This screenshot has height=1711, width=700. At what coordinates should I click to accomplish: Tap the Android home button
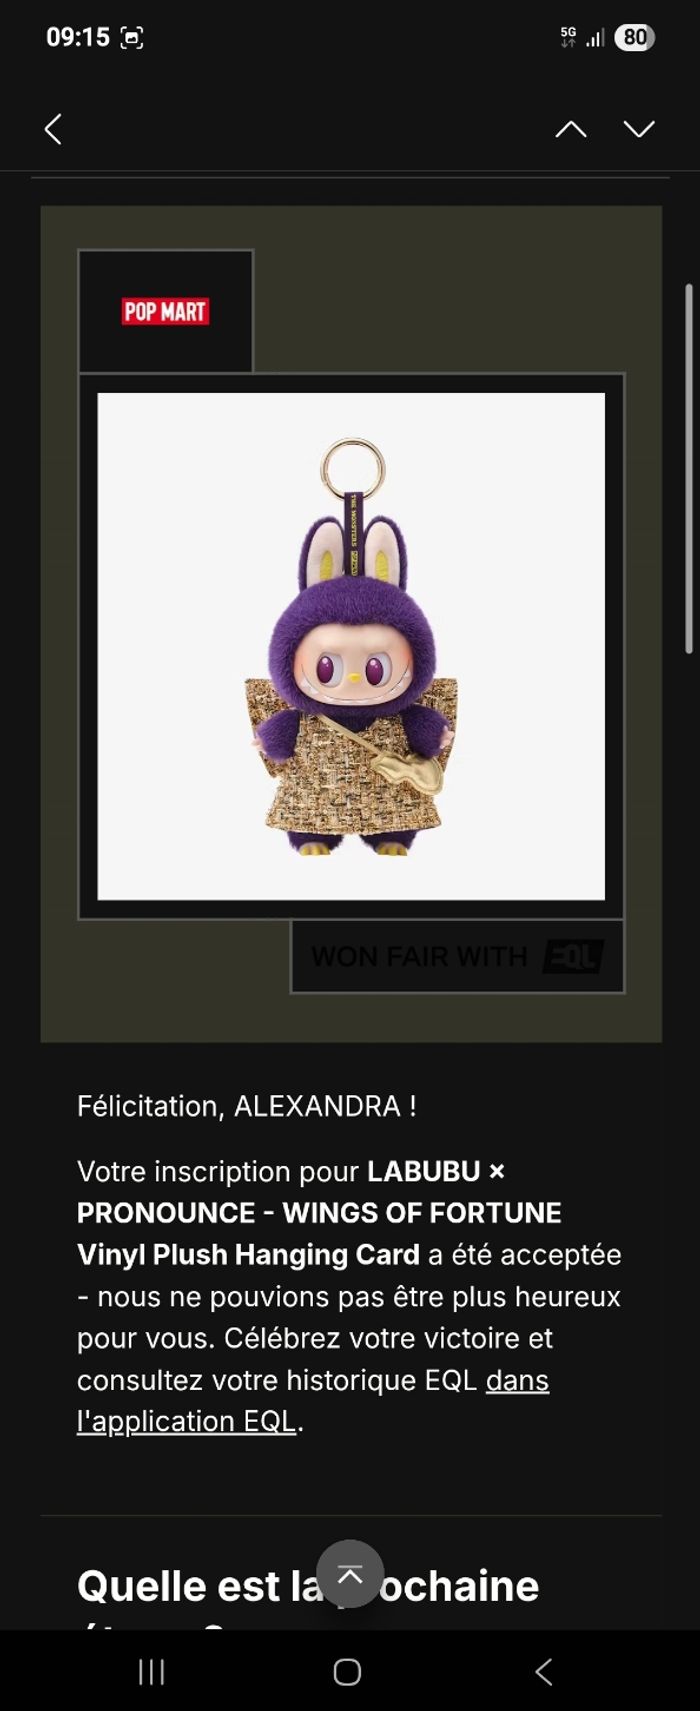pyautogui.click(x=347, y=1671)
